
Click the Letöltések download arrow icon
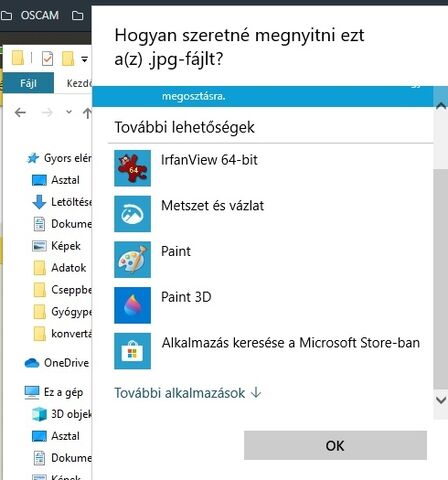click(x=39, y=202)
